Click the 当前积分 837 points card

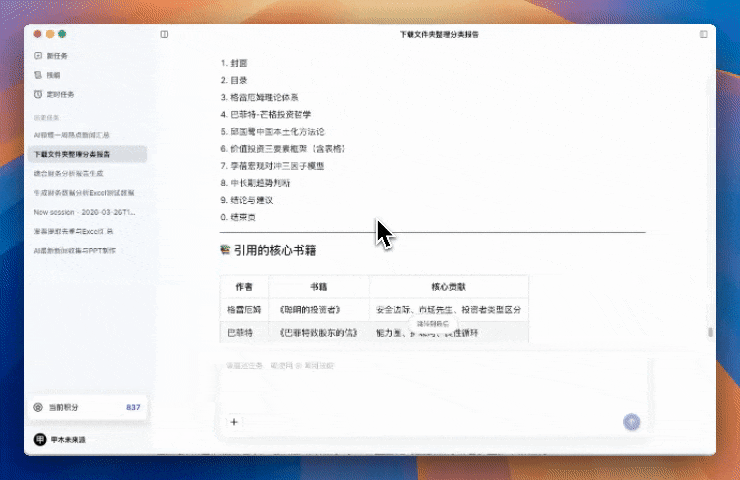coord(87,407)
